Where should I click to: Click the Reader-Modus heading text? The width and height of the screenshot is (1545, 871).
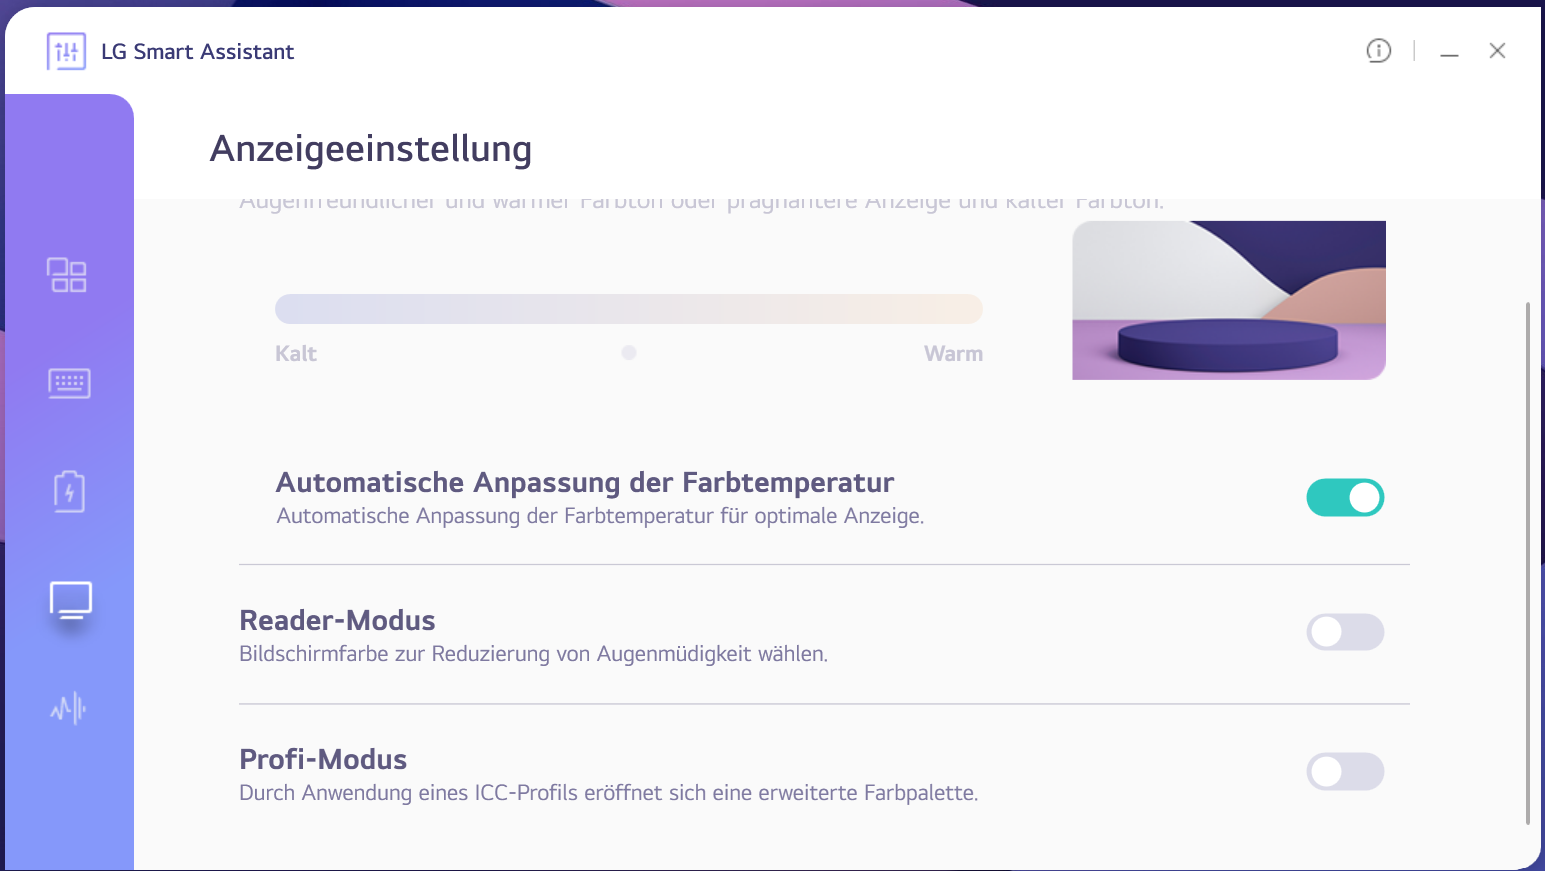pyautogui.click(x=337, y=621)
